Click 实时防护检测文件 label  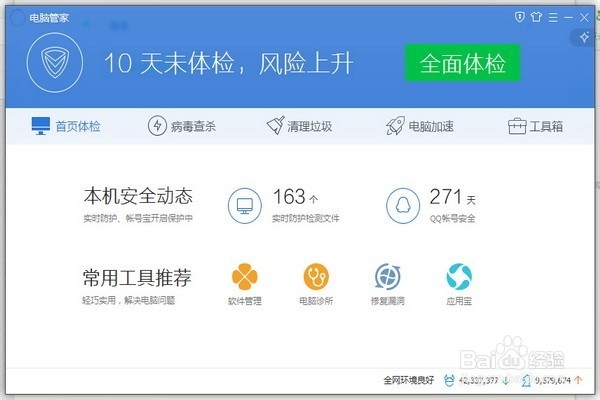306,219
